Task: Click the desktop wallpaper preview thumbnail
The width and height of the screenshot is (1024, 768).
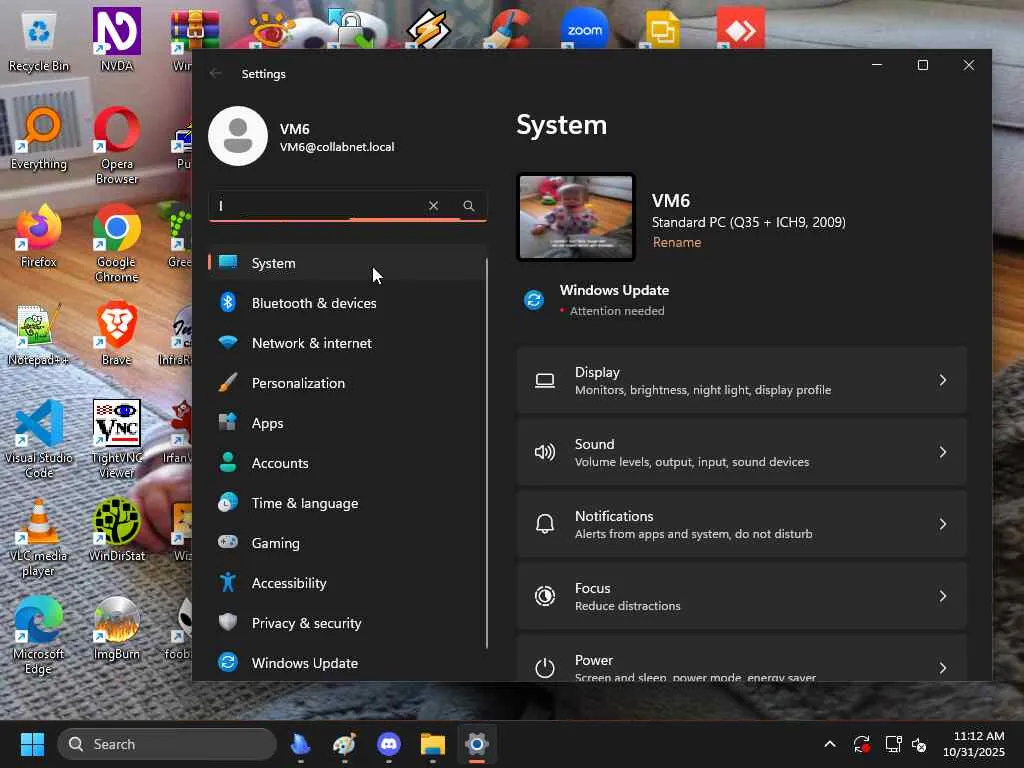Action: 576,217
